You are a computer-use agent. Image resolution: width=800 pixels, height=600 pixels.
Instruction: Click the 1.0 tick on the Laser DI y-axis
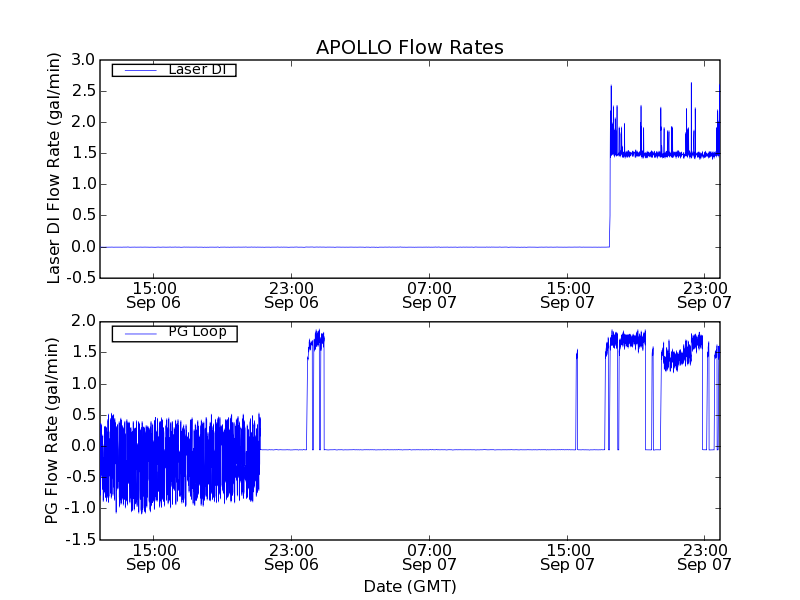point(83,184)
